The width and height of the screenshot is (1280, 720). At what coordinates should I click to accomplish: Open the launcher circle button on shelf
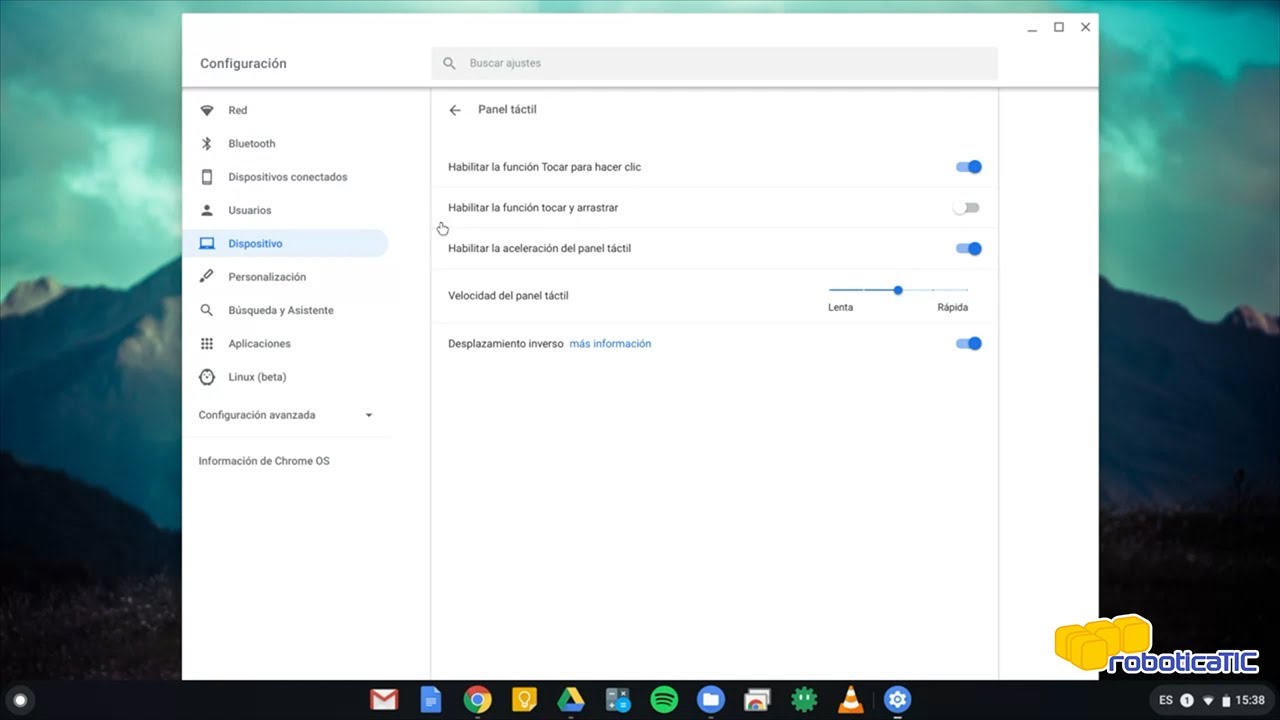(x=20, y=700)
